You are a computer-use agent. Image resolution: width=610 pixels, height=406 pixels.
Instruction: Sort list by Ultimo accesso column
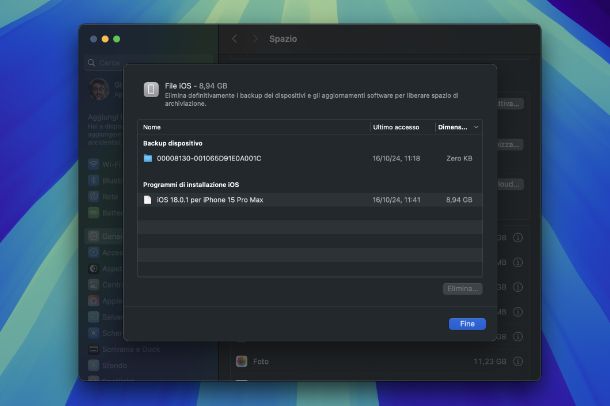pos(396,127)
